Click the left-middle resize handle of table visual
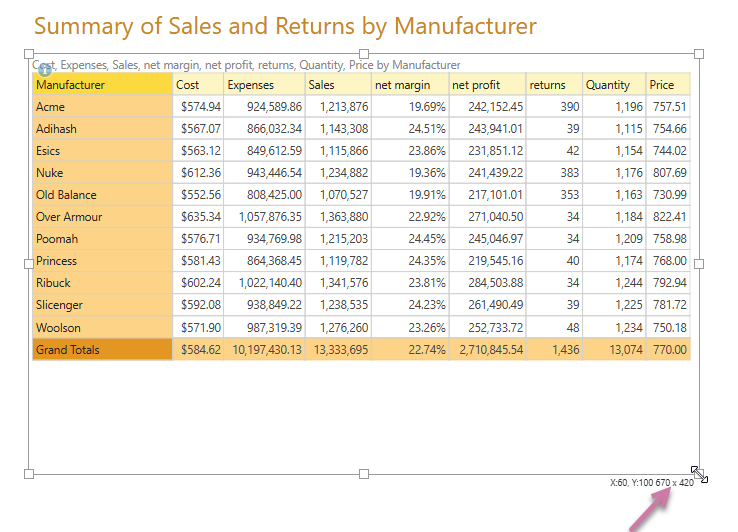 [29, 264]
